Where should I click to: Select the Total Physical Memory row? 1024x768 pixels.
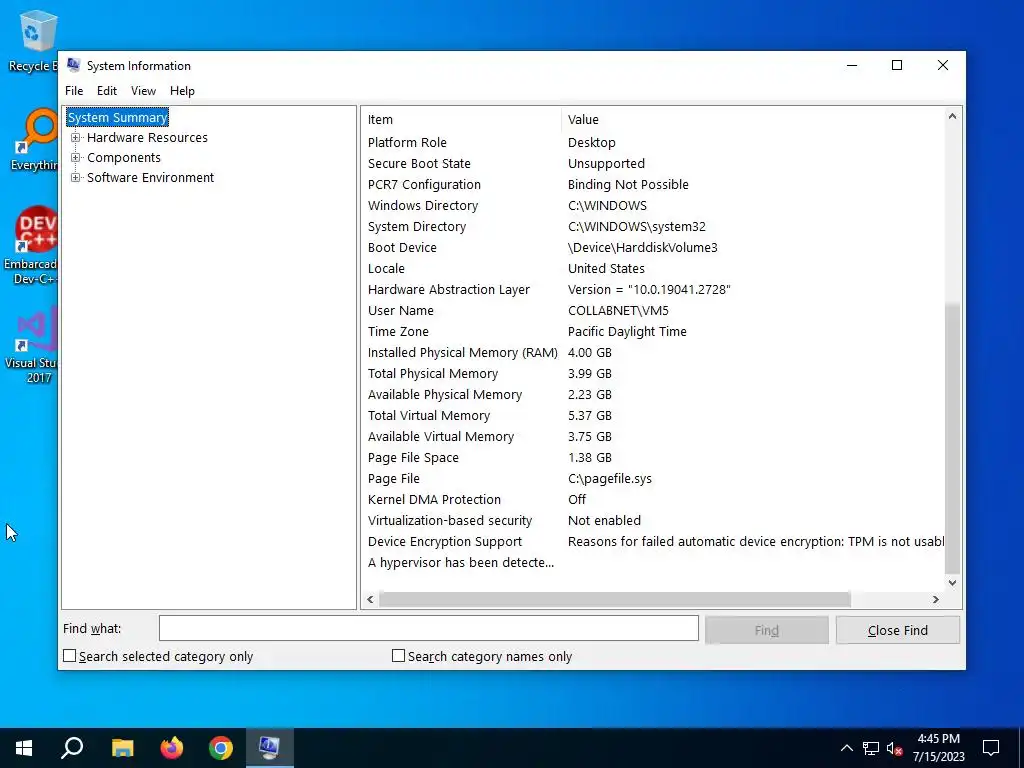(x=653, y=374)
